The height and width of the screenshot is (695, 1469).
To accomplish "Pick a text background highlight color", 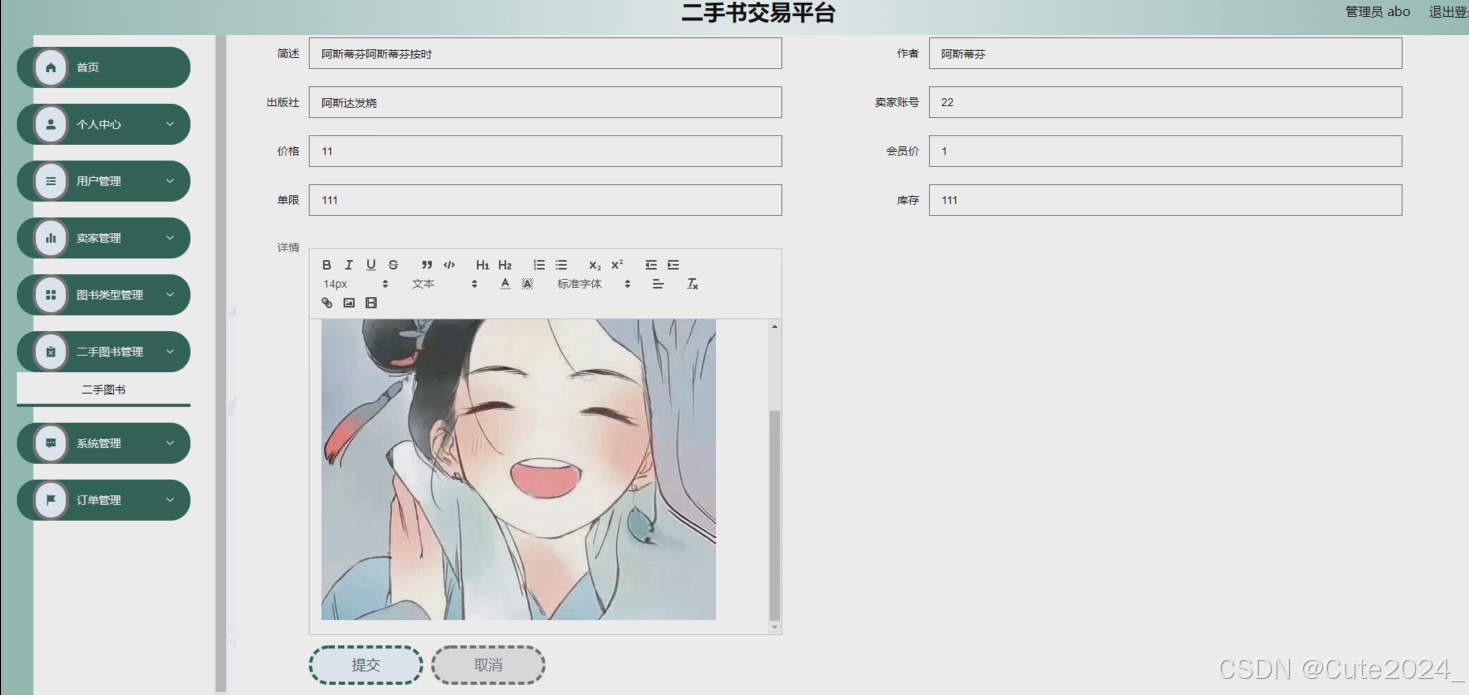I will pyautogui.click(x=527, y=284).
